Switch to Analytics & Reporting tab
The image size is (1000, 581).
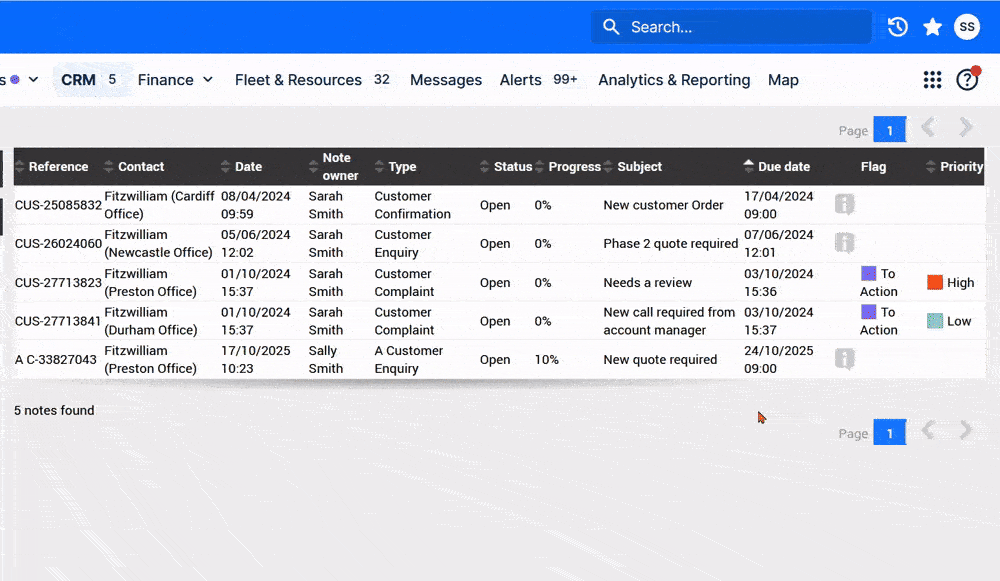point(674,80)
